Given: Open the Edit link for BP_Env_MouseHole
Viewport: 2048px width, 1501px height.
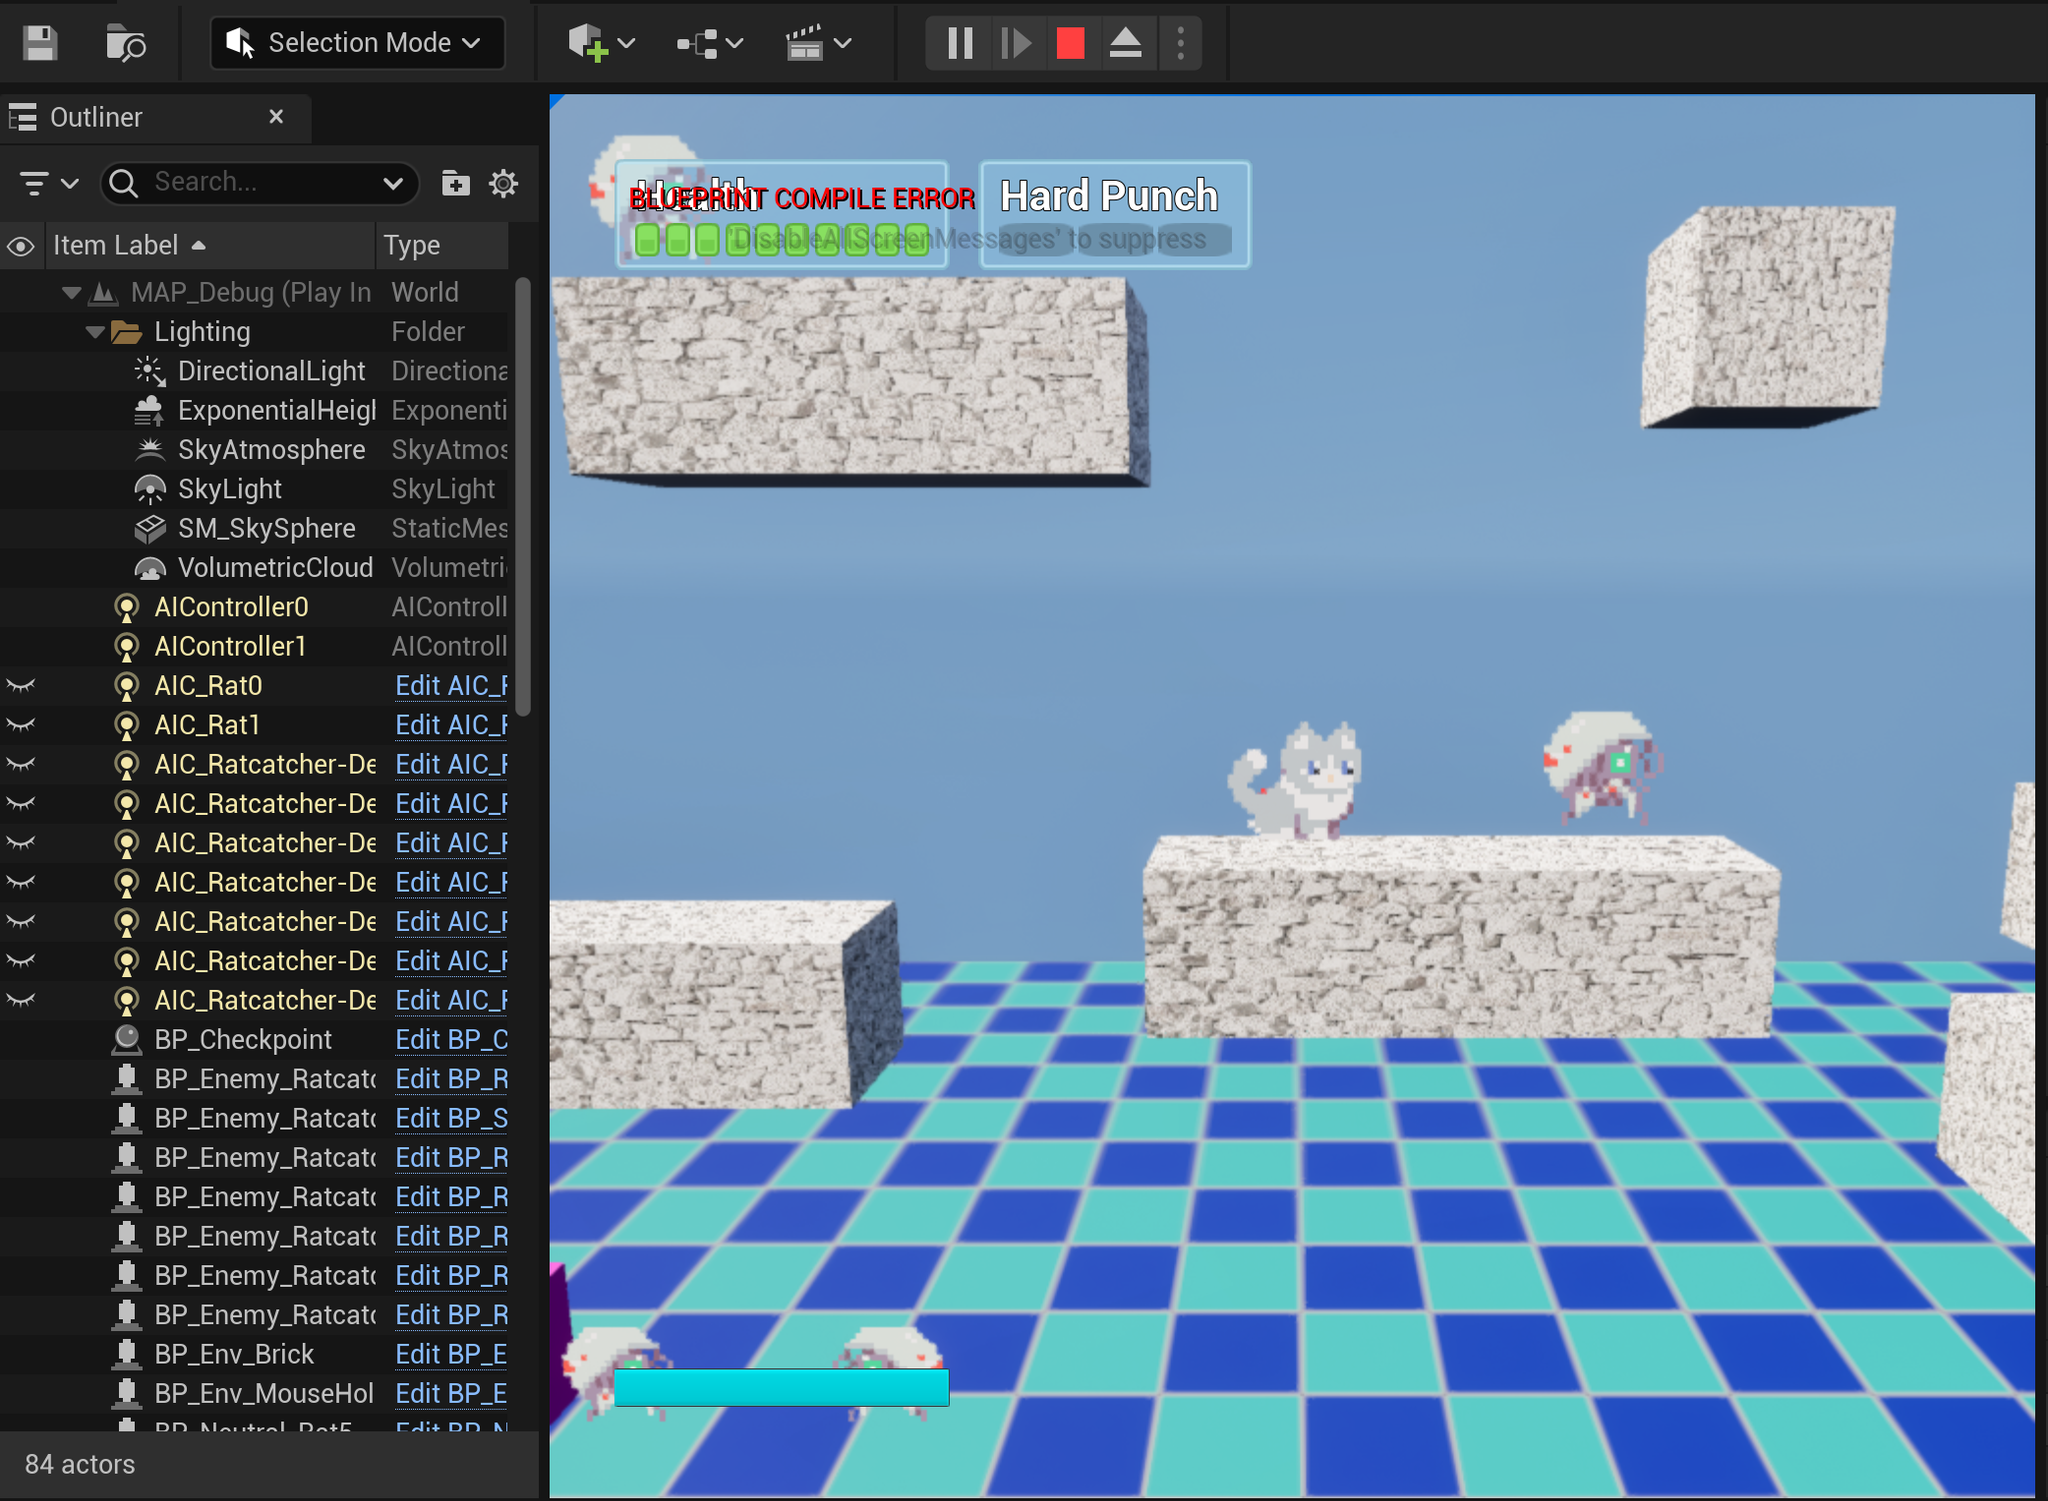Looking at the screenshot, I should coord(451,1394).
